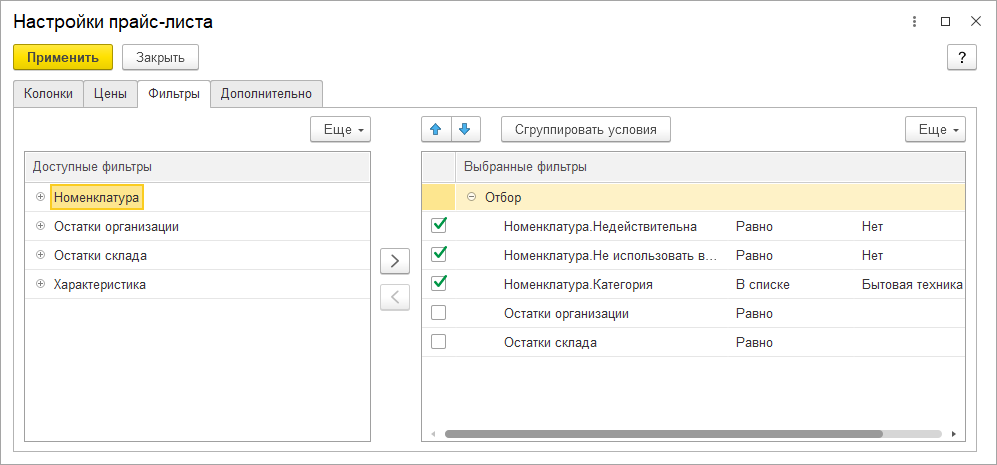Add filter using right arrow button

395,261
